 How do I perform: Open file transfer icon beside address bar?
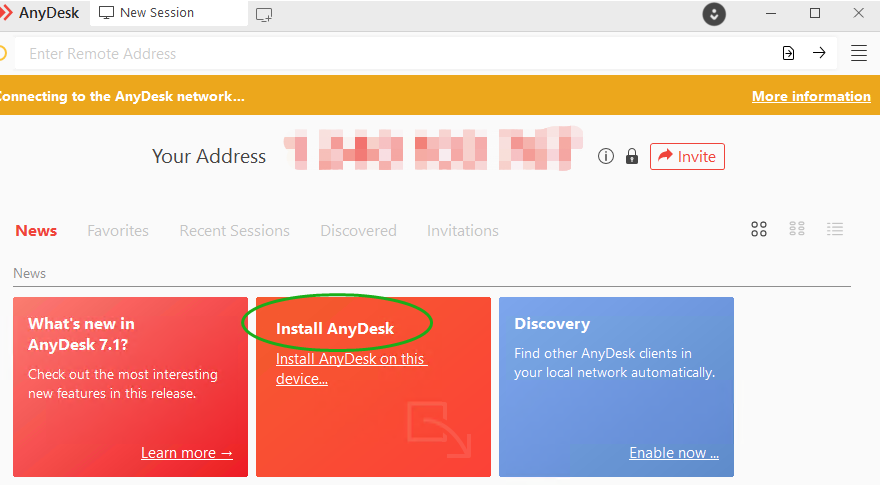coord(788,53)
